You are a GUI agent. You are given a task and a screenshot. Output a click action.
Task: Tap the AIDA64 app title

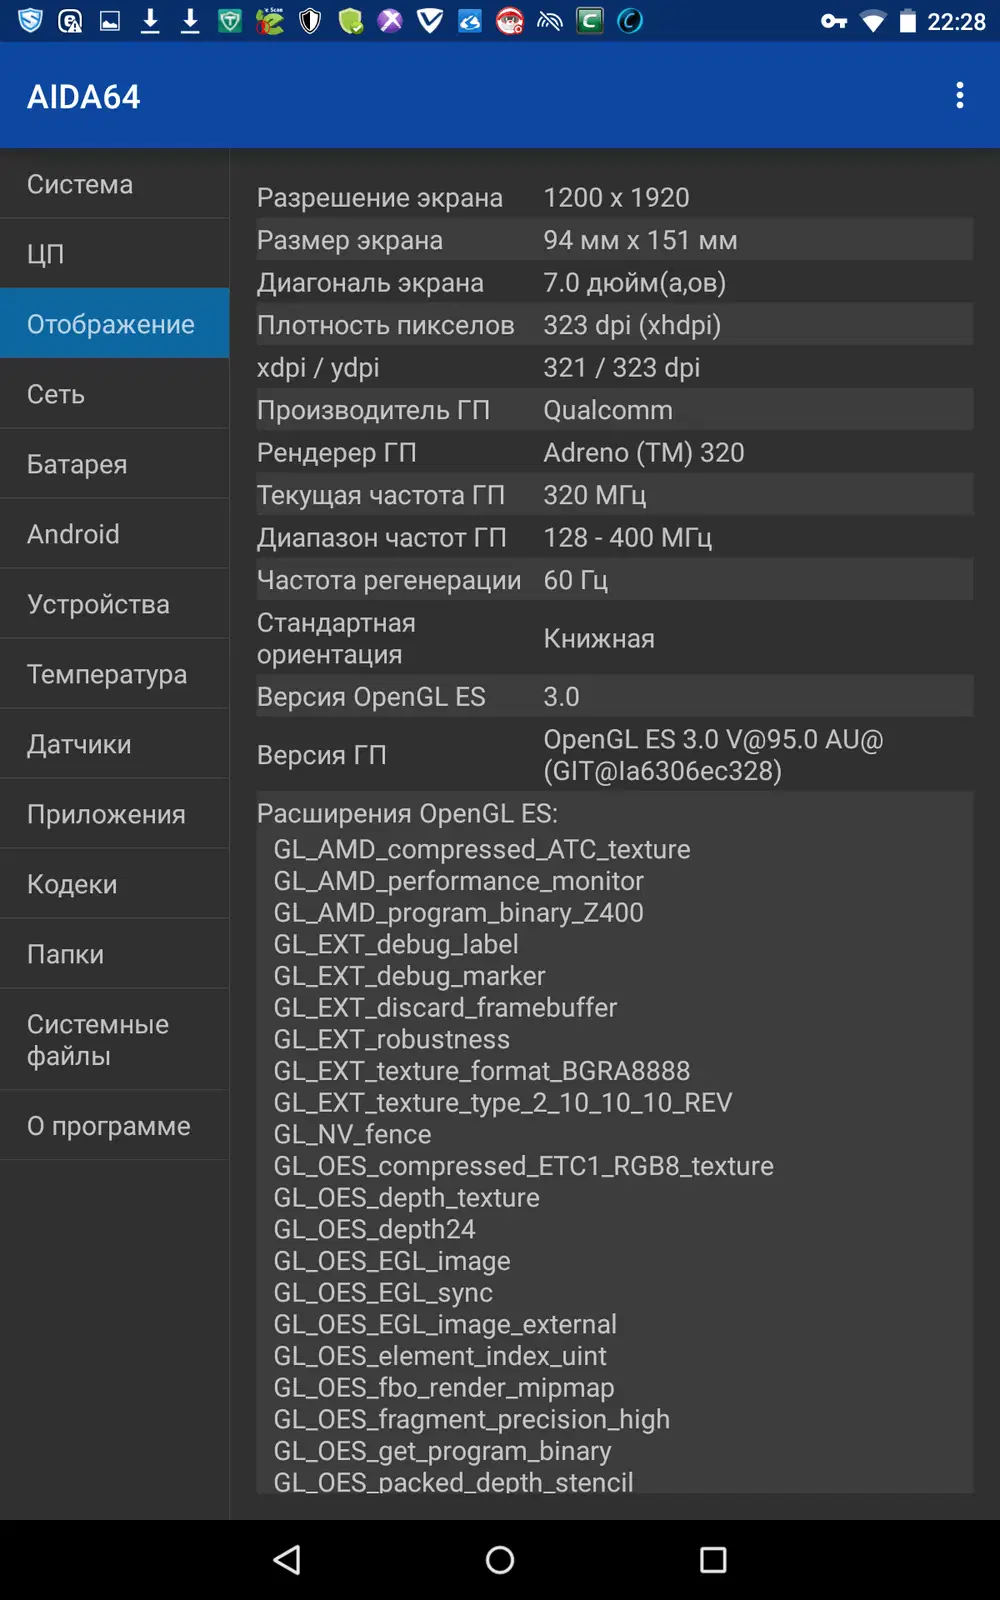(x=84, y=97)
